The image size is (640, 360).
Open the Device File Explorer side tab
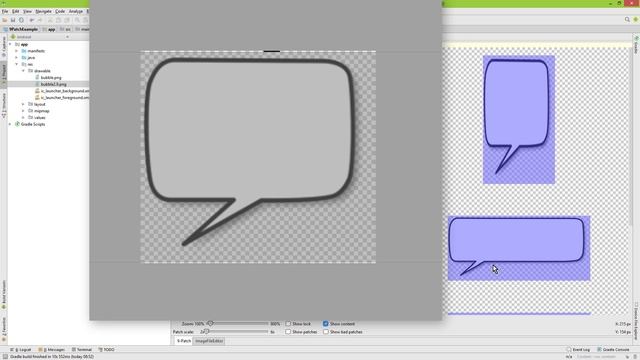pyautogui.click(x=636, y=321)
